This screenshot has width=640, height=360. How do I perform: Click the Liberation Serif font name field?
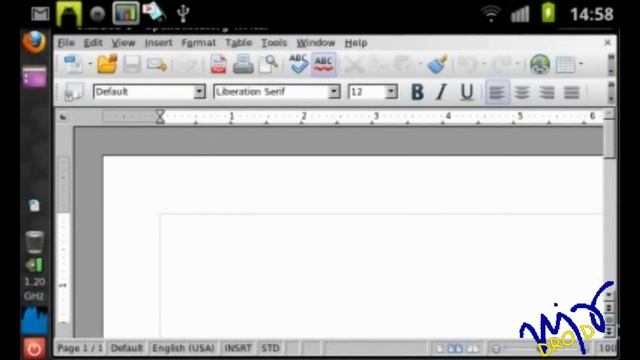click(271, 92)
